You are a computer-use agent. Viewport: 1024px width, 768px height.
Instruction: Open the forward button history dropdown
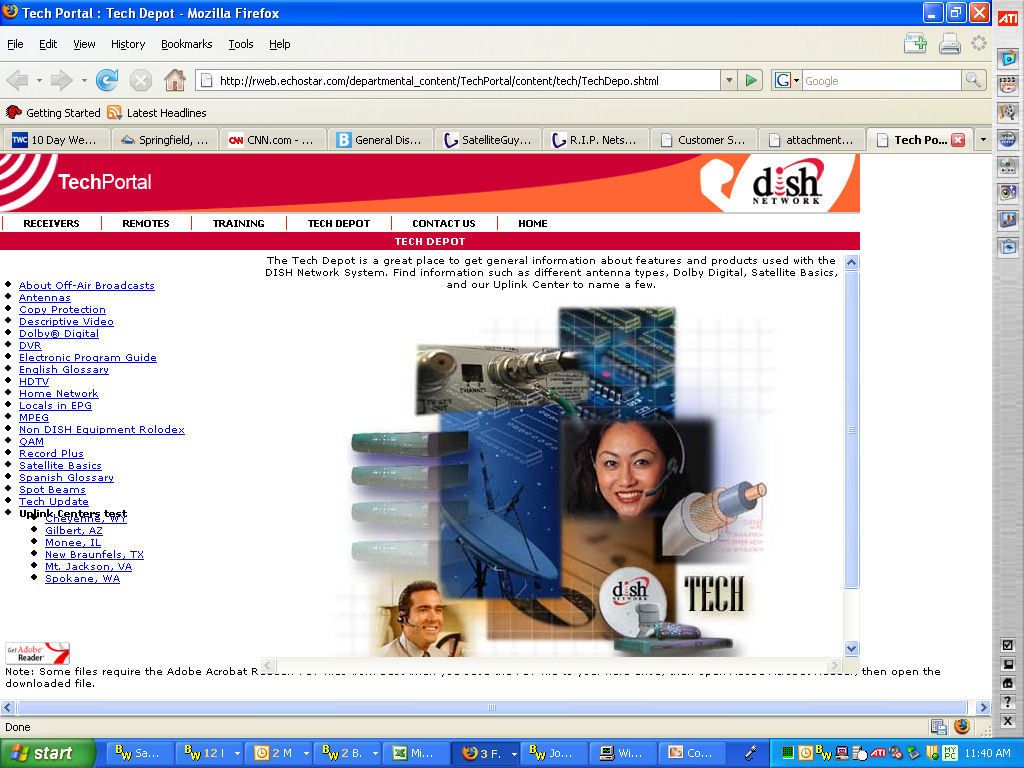[x=84, y=80]
